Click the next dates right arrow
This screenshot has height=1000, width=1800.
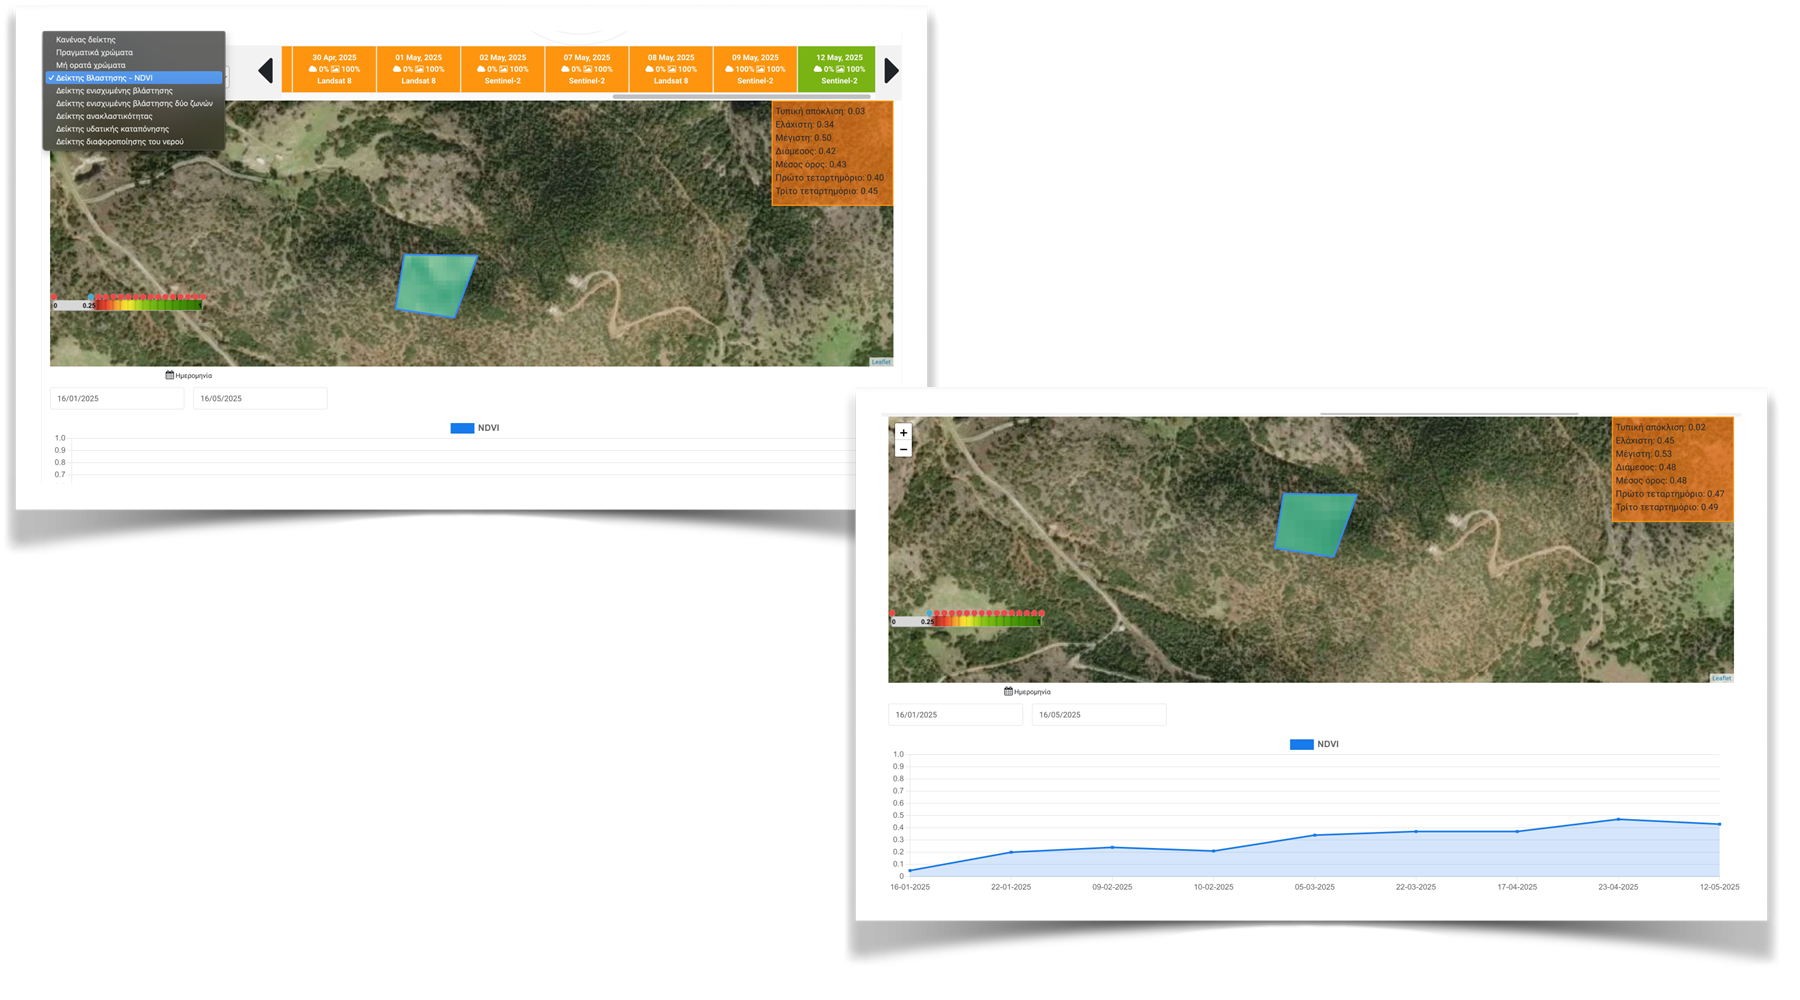coord(891,71)
